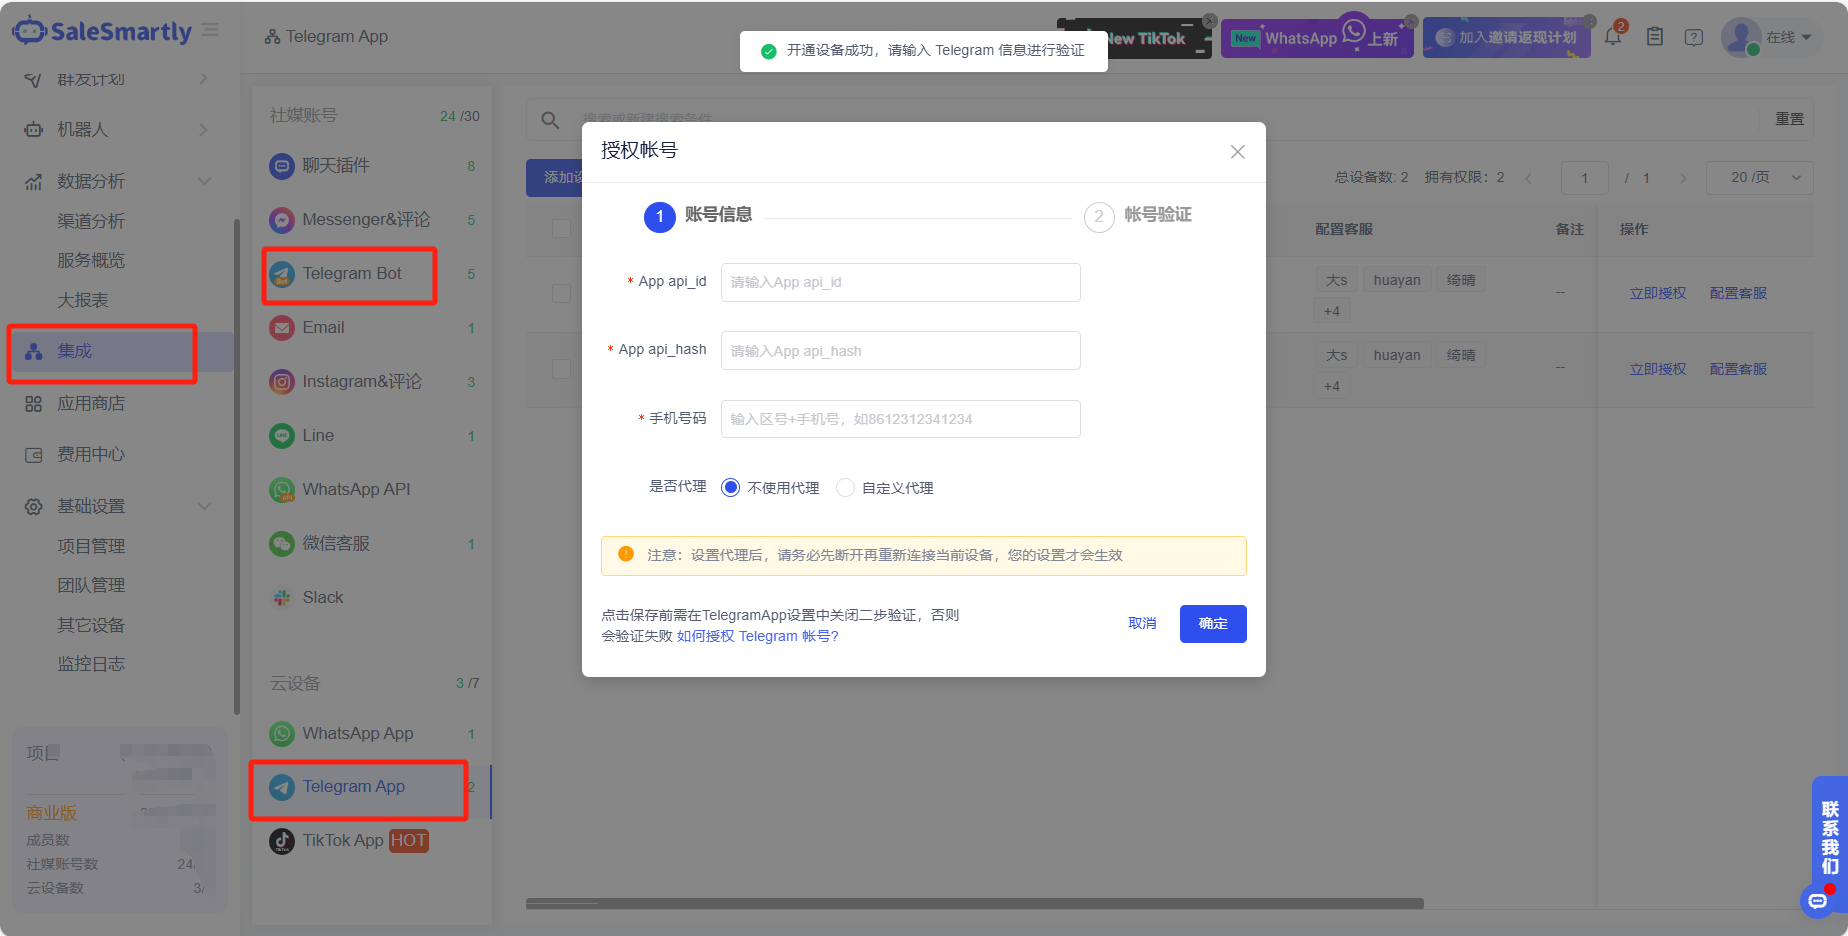Open the help question mark icon
1848x936 pixels.
1693,37
